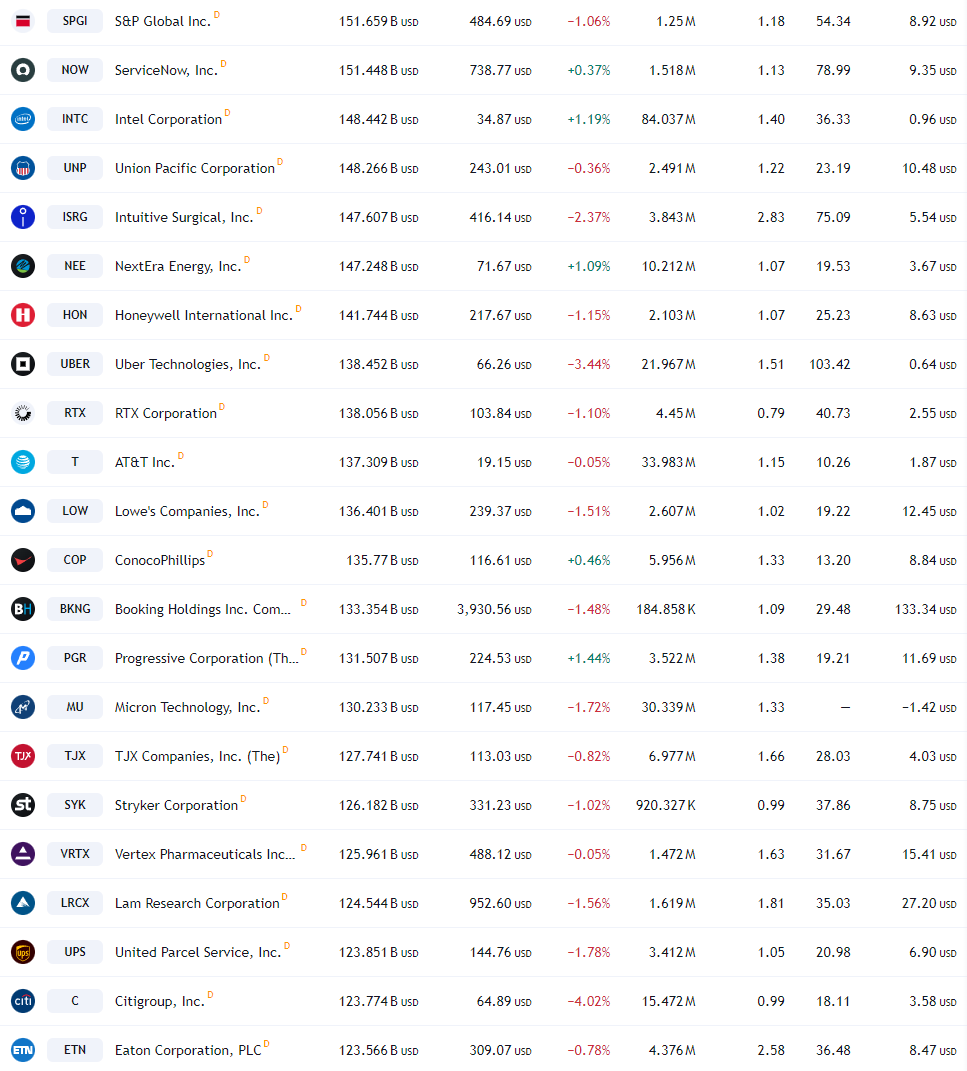
Task: Click Booking Holdings price 3,930.56 USD
Action: [x=494, y=609]
